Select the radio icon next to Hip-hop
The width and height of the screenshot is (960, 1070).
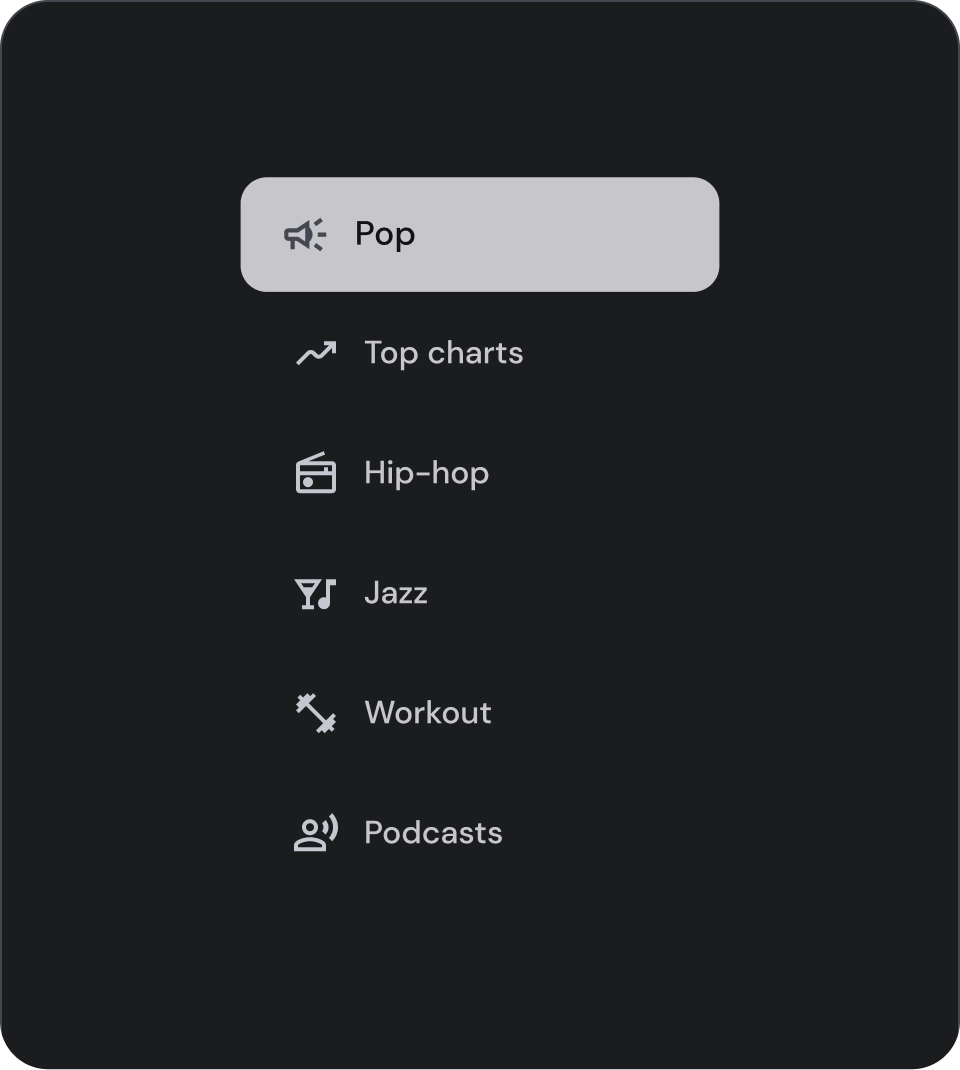pyautogui.click(x=316, y=473)
